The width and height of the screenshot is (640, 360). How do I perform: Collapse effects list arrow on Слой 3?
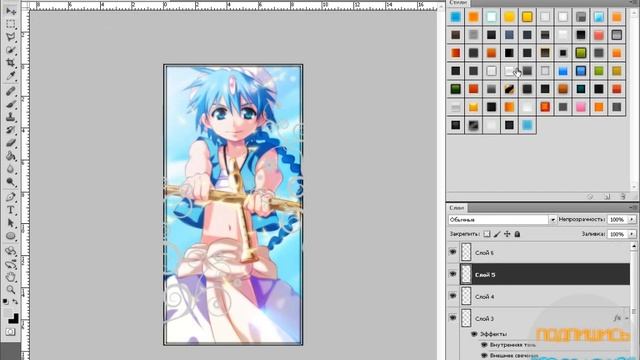[627, 318]
